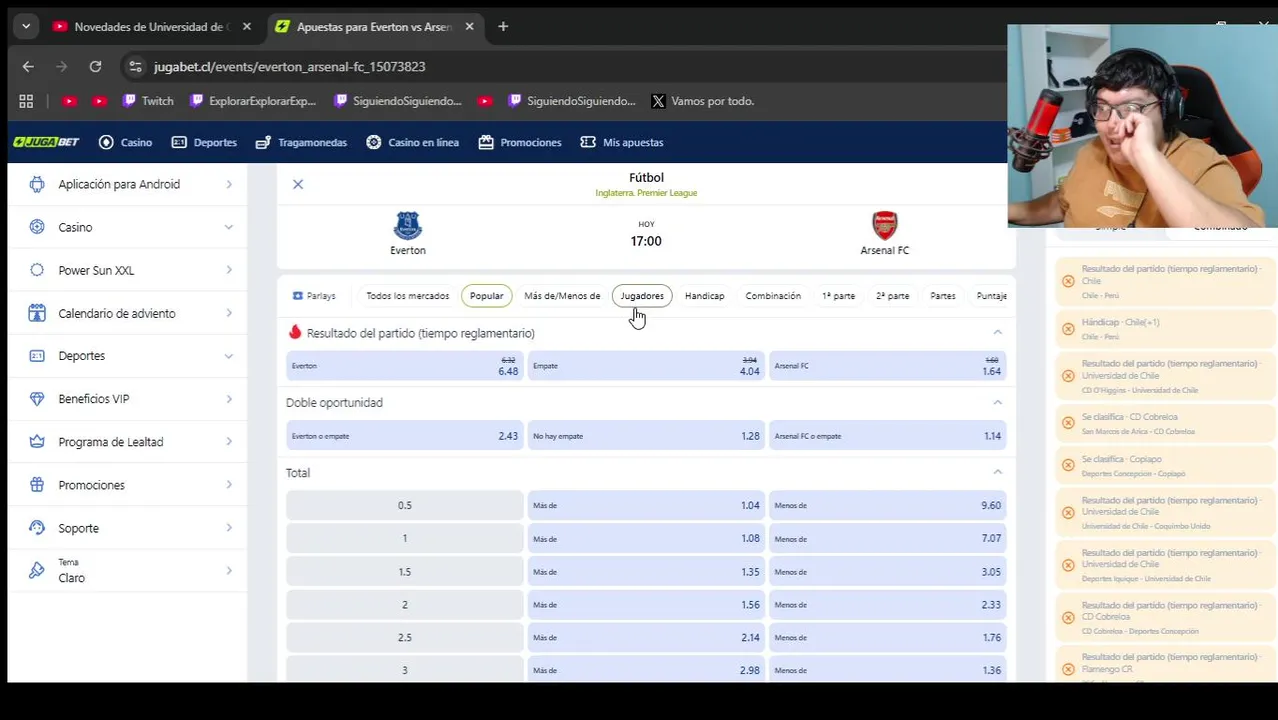Open Vamos por todo bookmark
Image resolution: width=1278 pixels, height=720 pixels.
702,101
